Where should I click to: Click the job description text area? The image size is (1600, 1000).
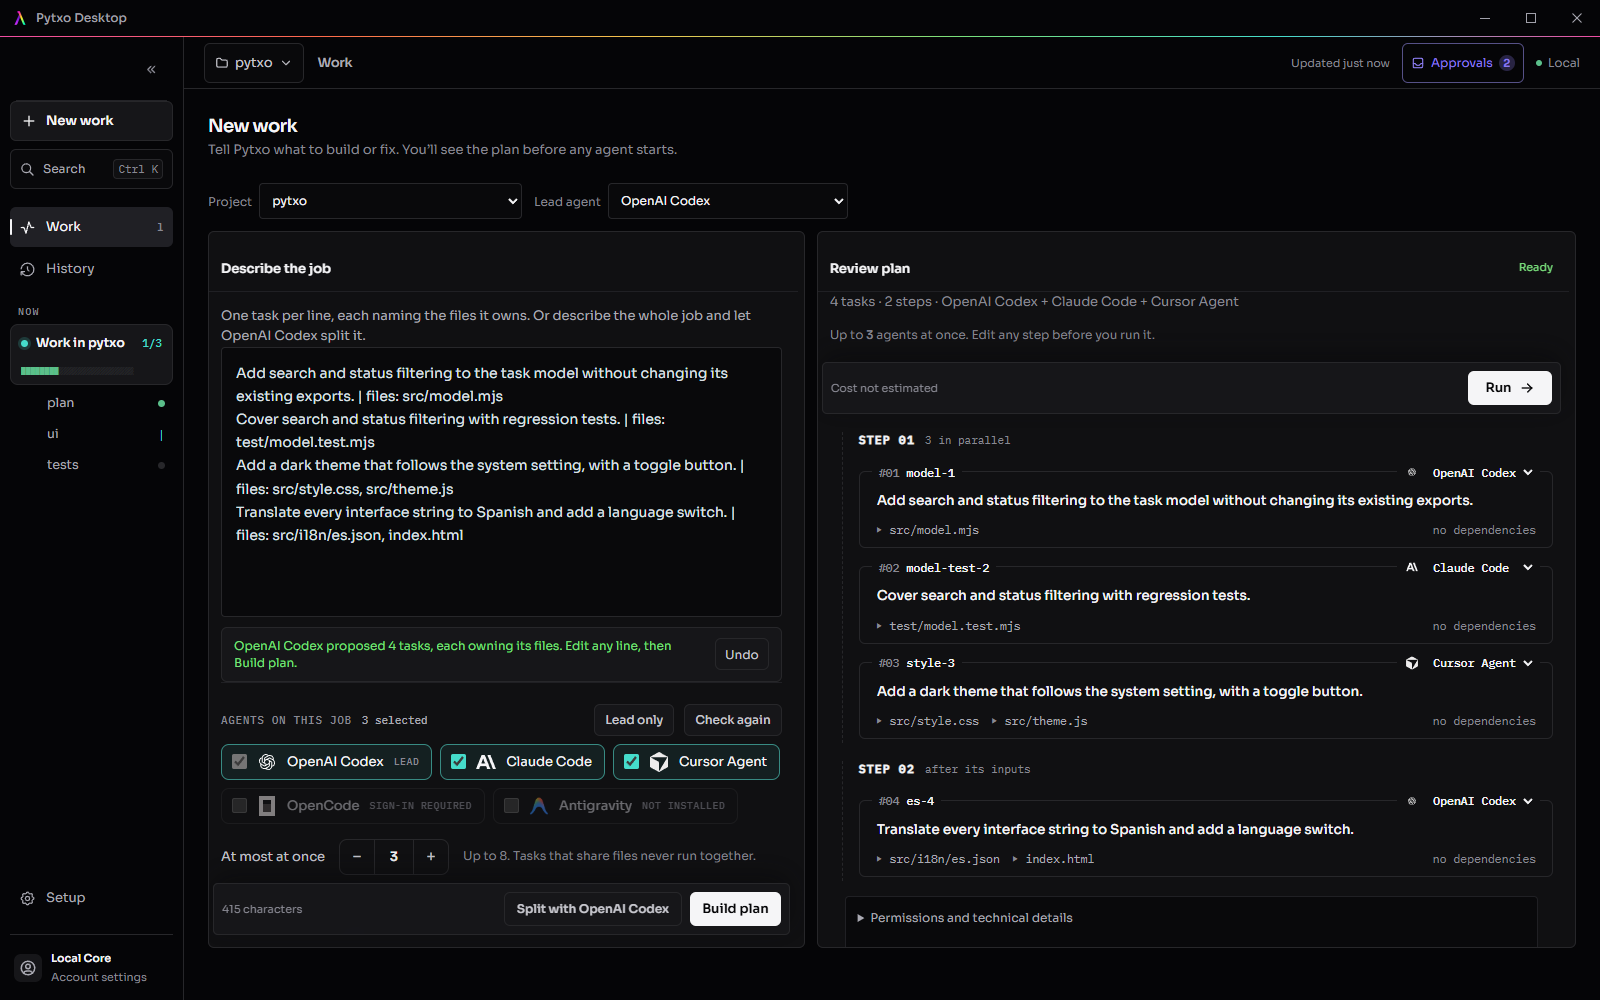pyautogui.click(x=501, y=482)
